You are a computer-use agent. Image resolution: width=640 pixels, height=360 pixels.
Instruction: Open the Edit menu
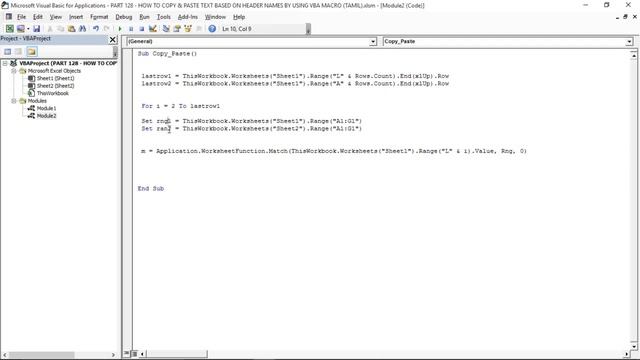coord(38,17)
